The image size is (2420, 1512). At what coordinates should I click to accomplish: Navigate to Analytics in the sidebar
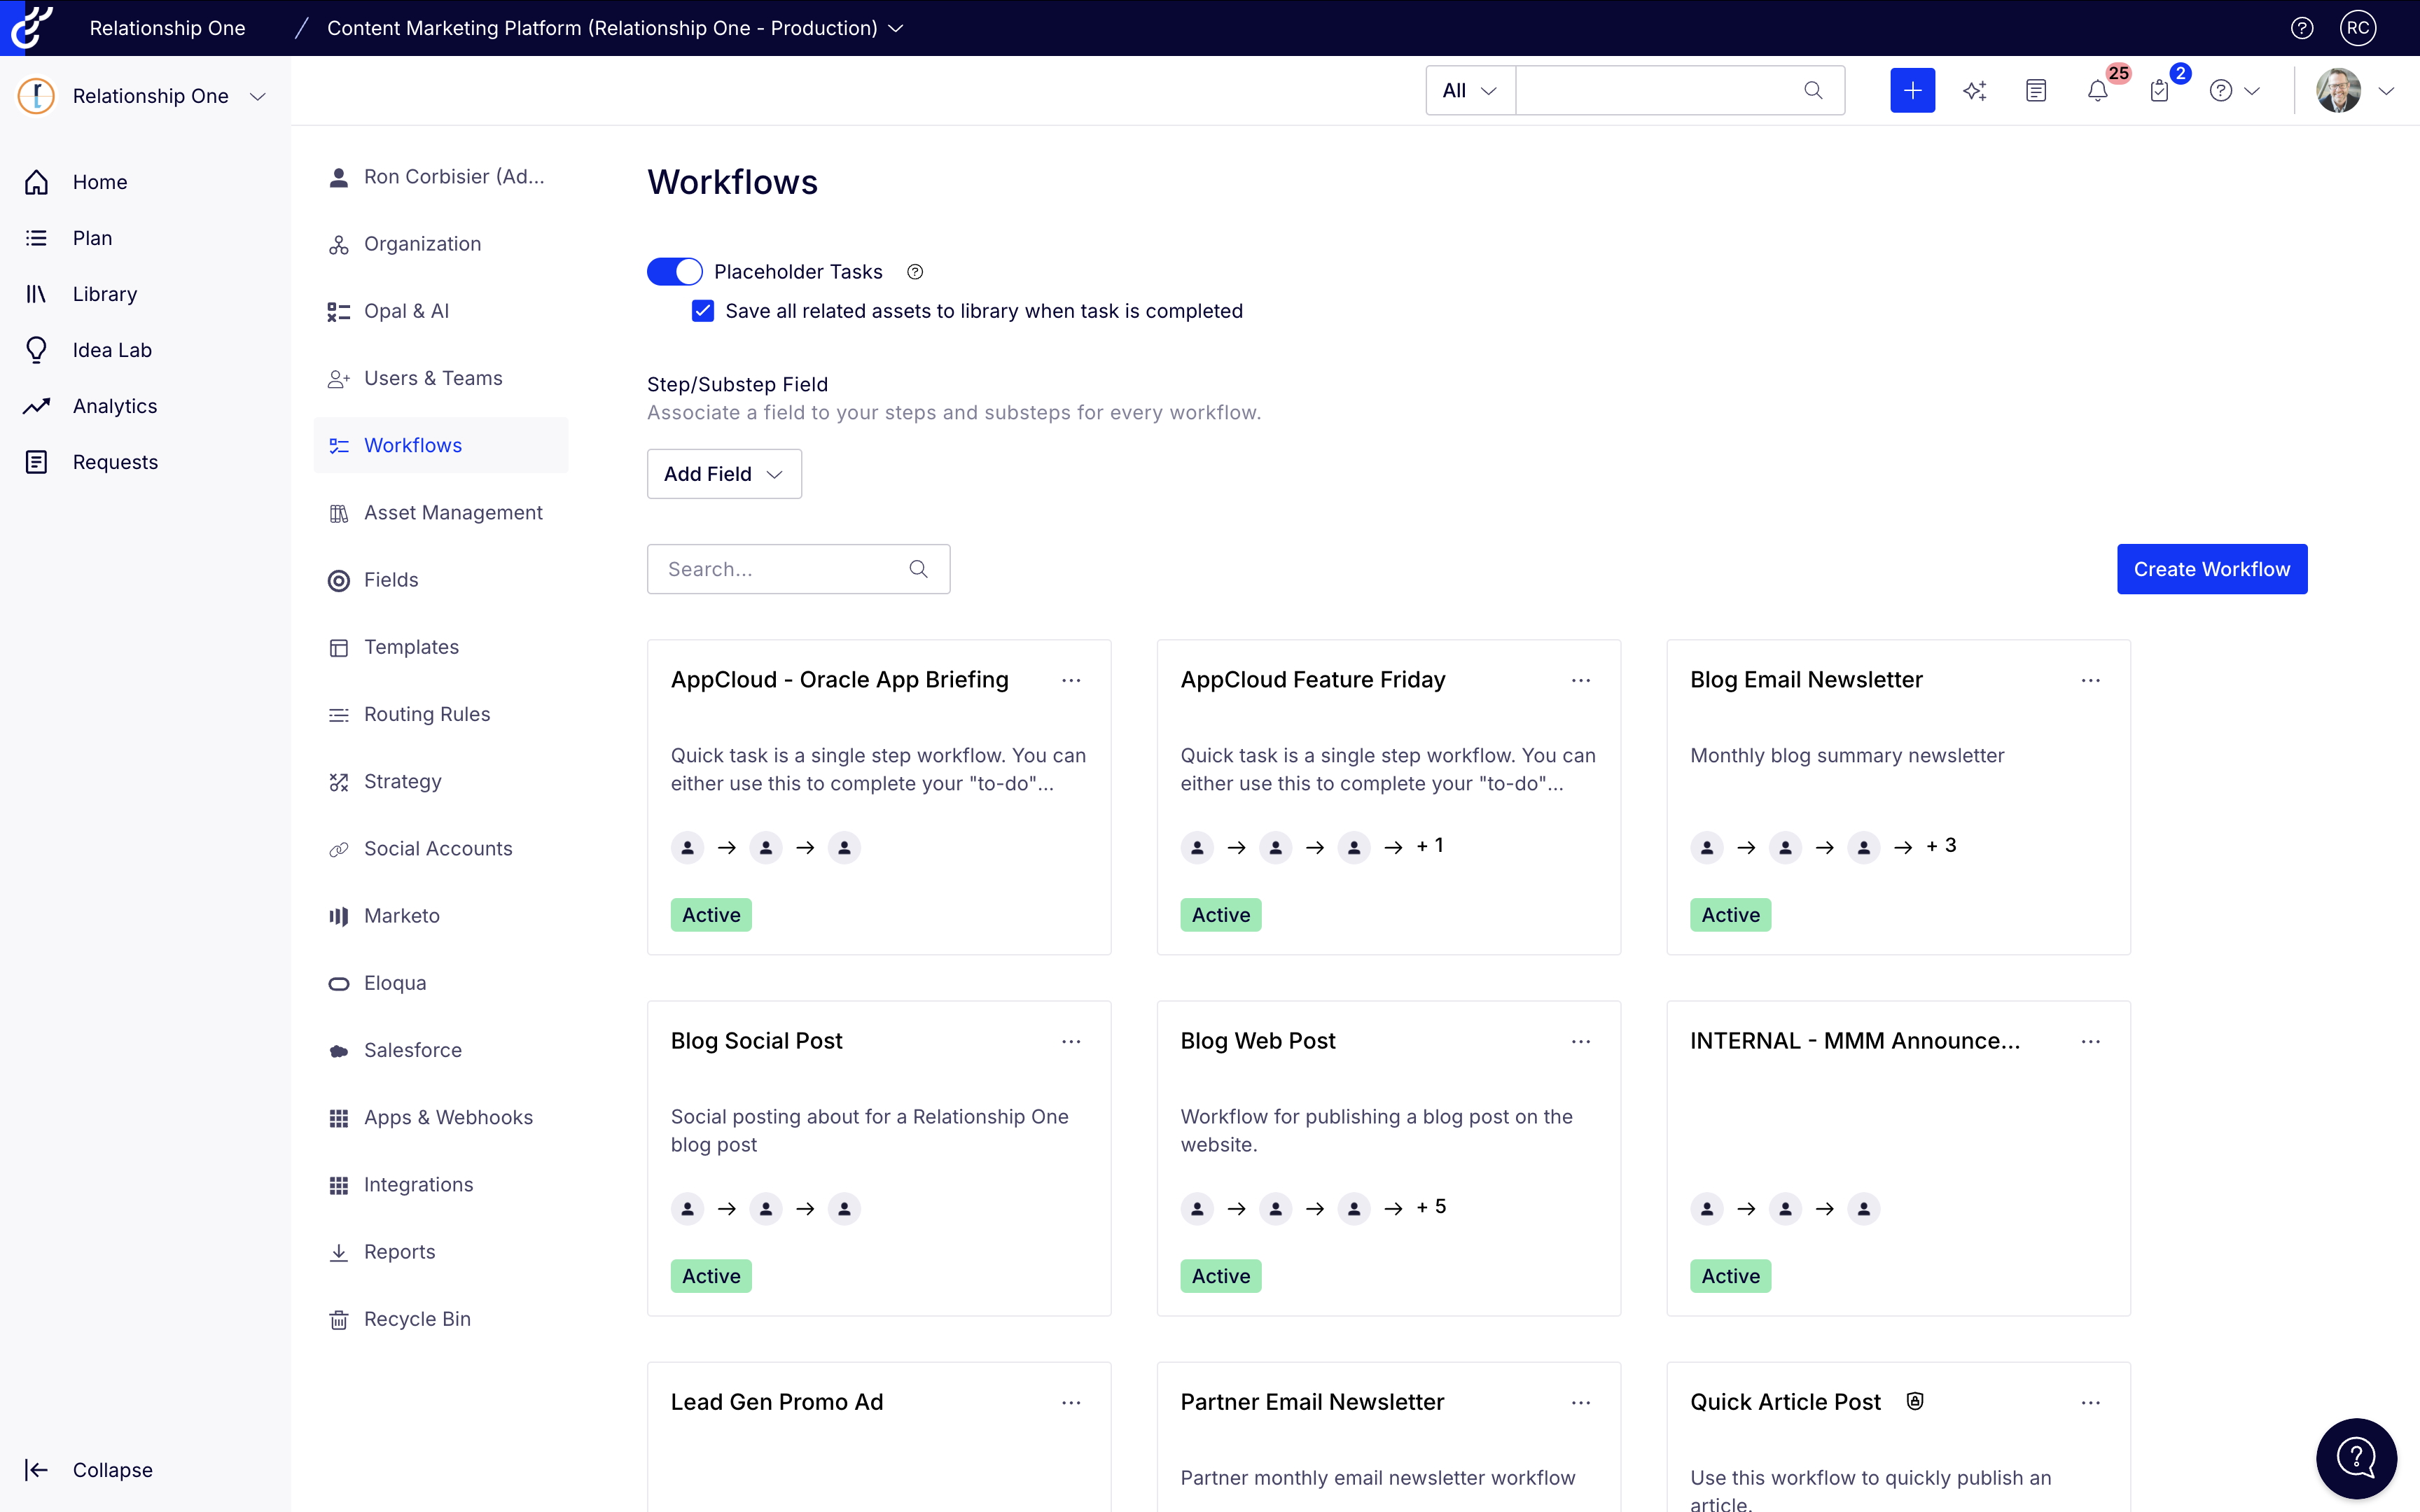click(115, 406)
